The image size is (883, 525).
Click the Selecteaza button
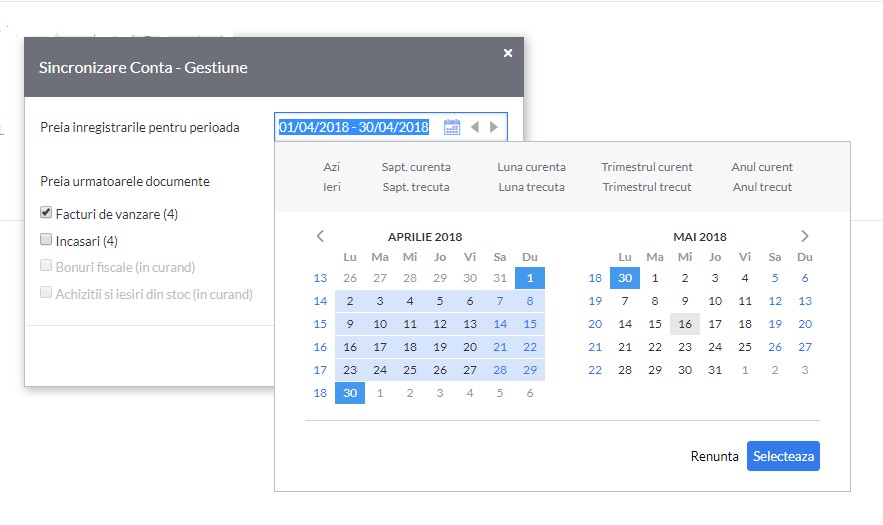[x=783, y=456]
